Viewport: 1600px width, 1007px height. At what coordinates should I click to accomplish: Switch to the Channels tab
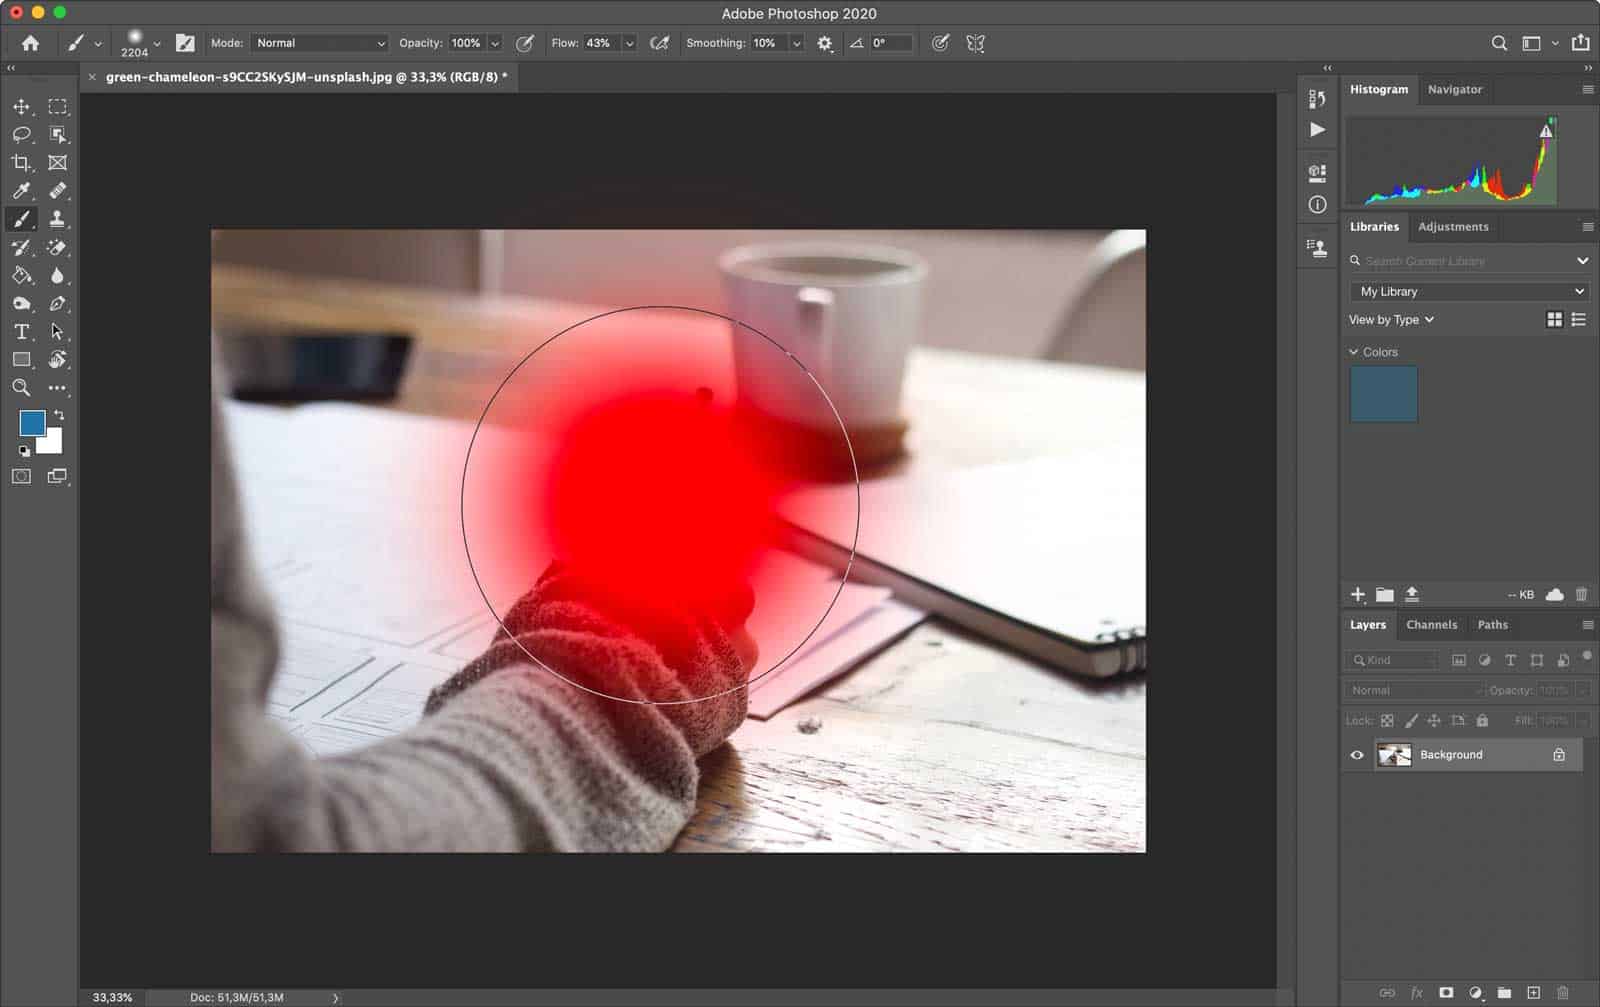tap(1432, 624)
